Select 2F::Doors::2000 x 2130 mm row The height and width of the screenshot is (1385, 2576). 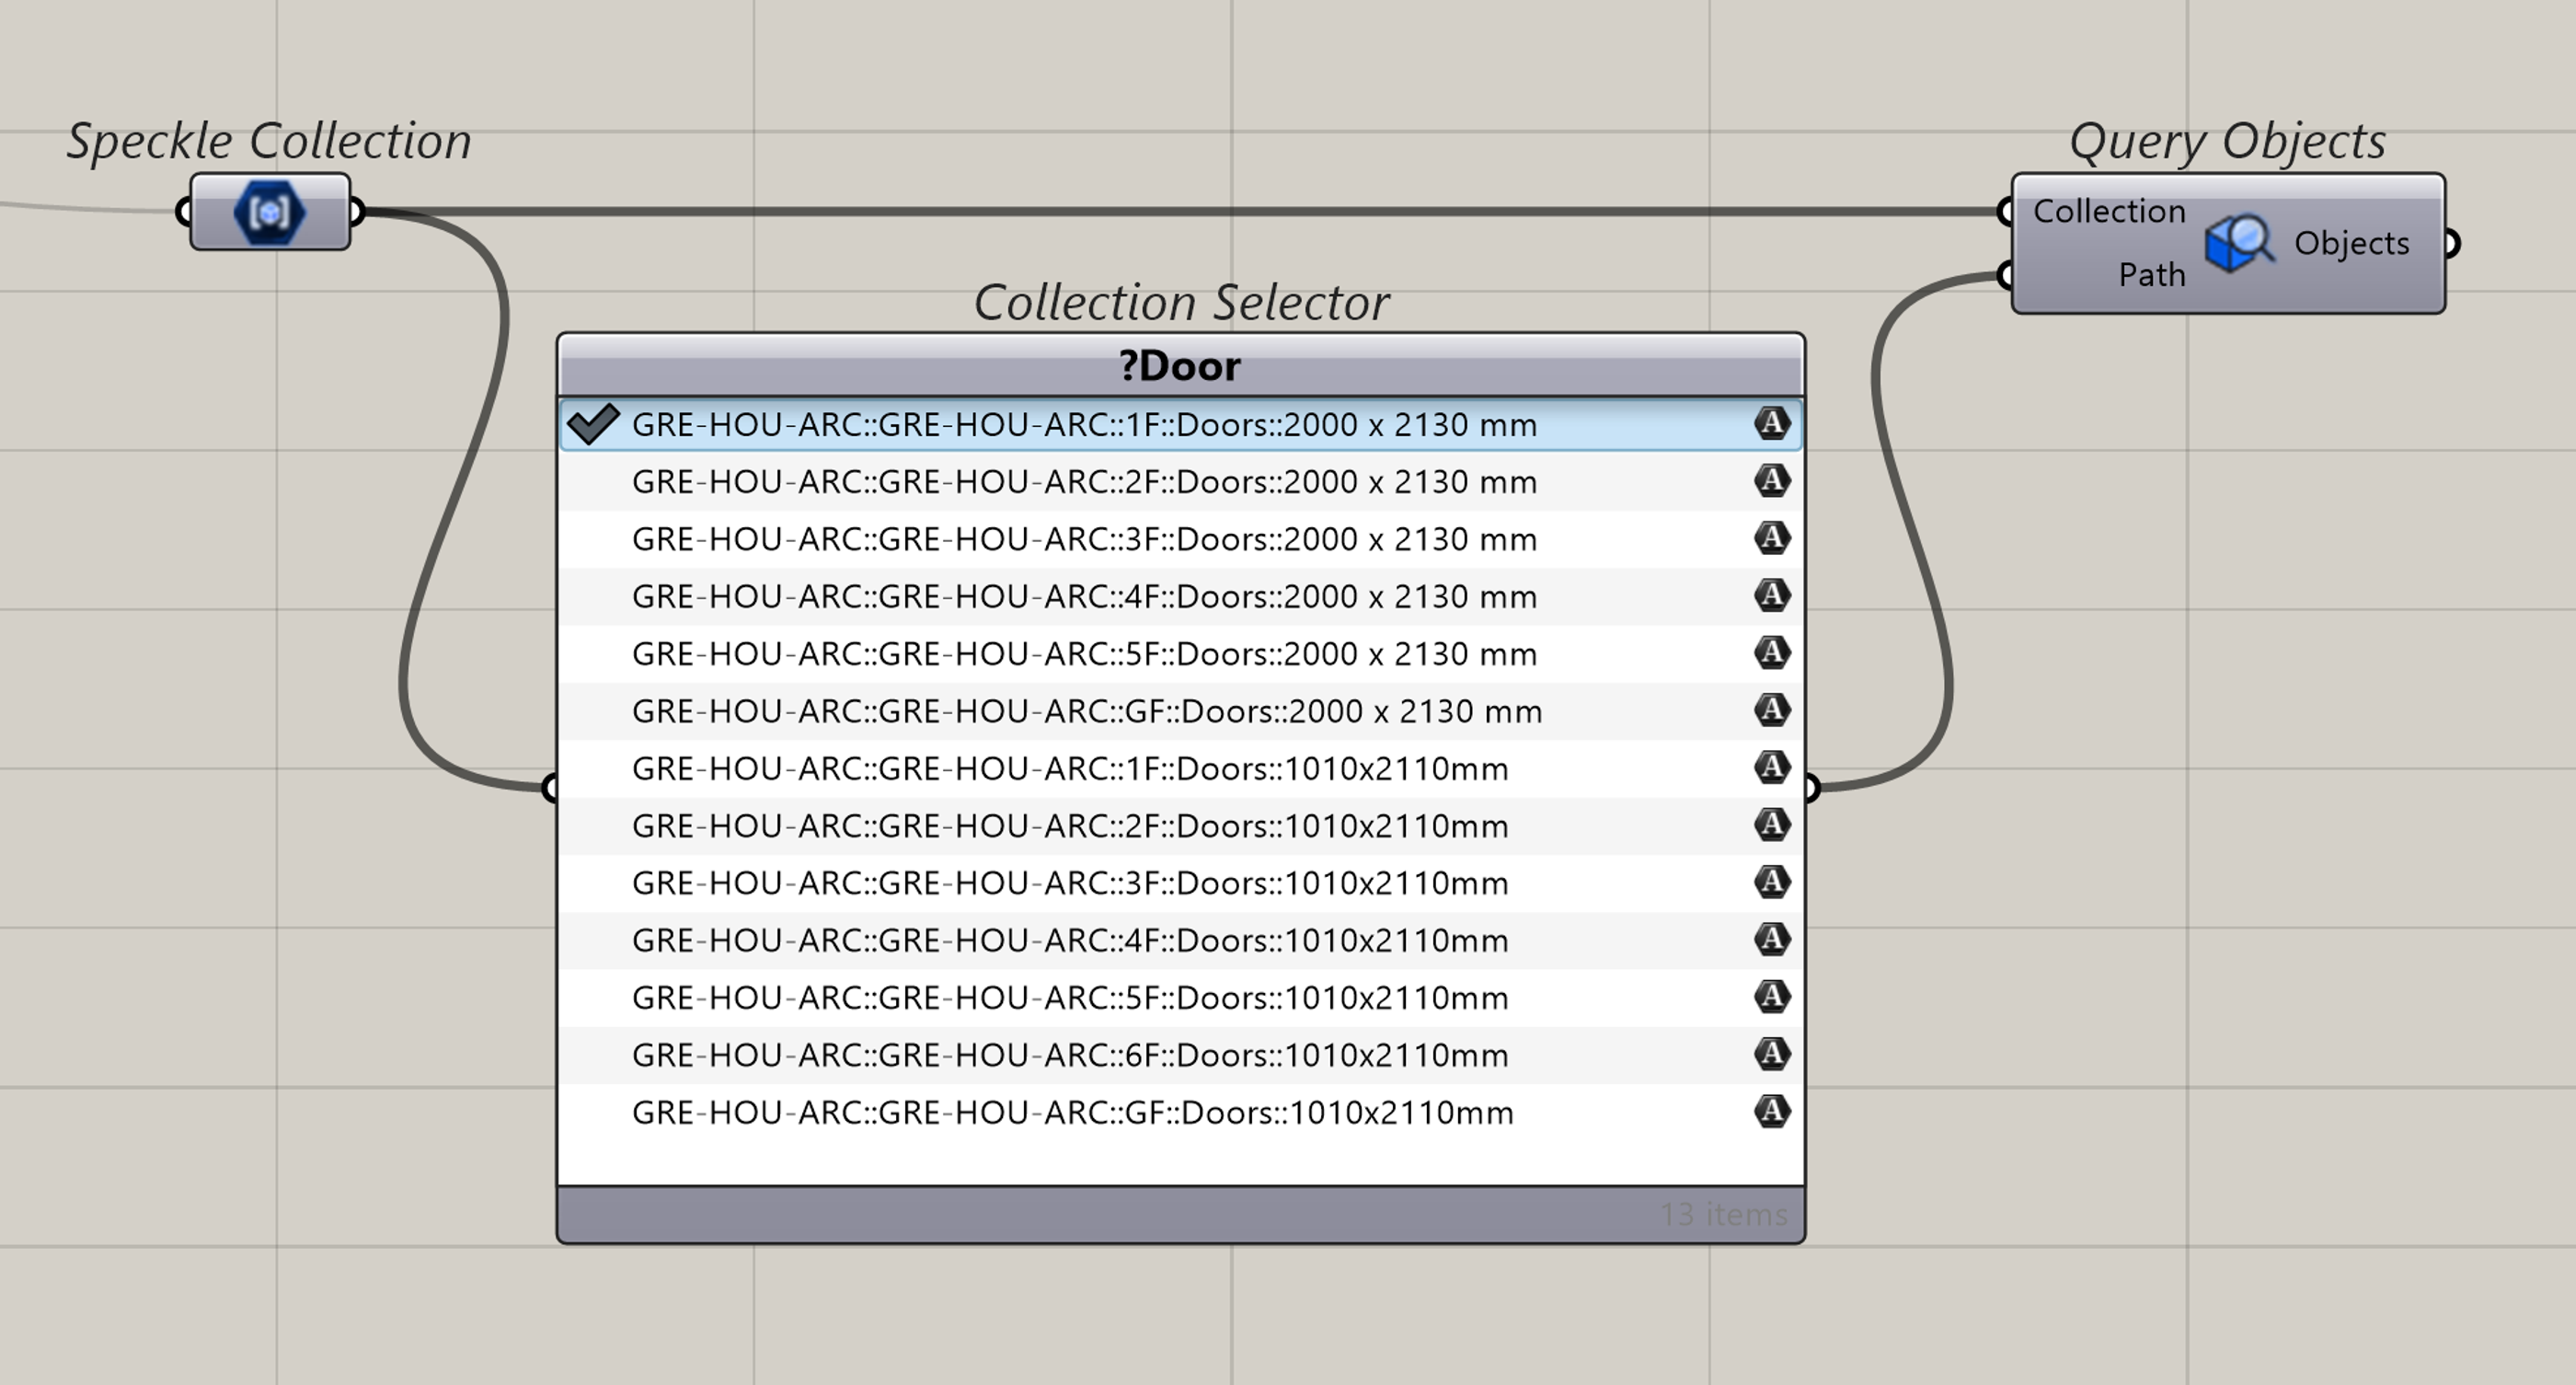point(1181,482)
